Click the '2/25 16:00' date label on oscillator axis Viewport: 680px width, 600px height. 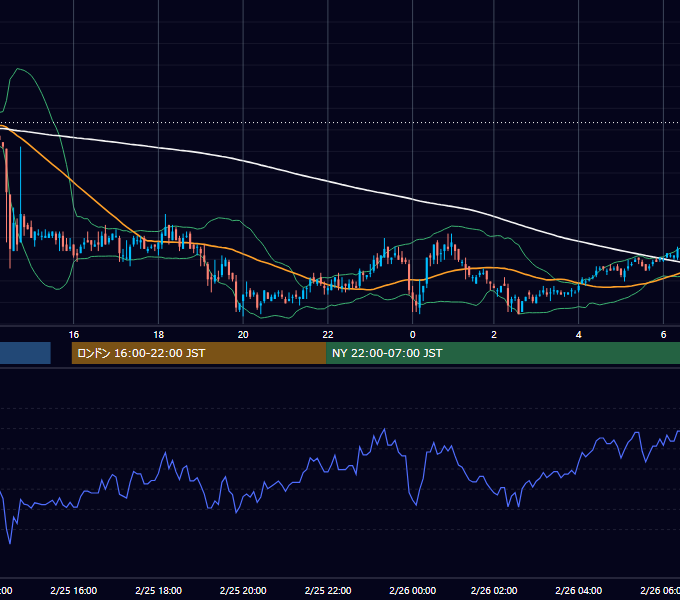tap(74, 590)
